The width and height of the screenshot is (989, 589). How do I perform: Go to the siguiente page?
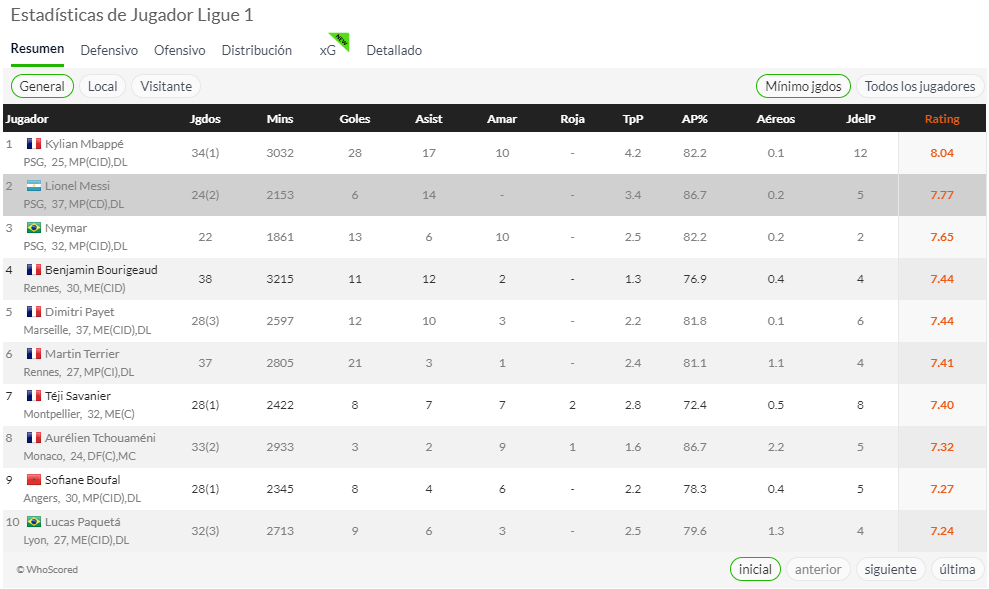tap(890, 569)
